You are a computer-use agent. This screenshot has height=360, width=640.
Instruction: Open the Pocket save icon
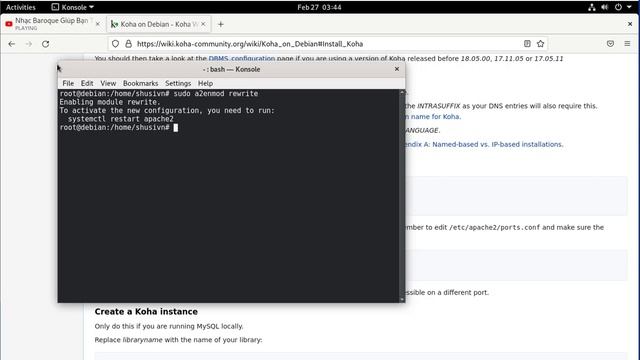(x=610, y=44)
